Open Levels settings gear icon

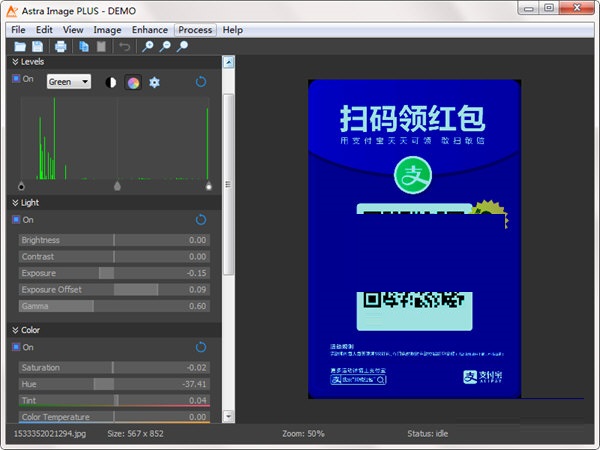click(154, 82)
